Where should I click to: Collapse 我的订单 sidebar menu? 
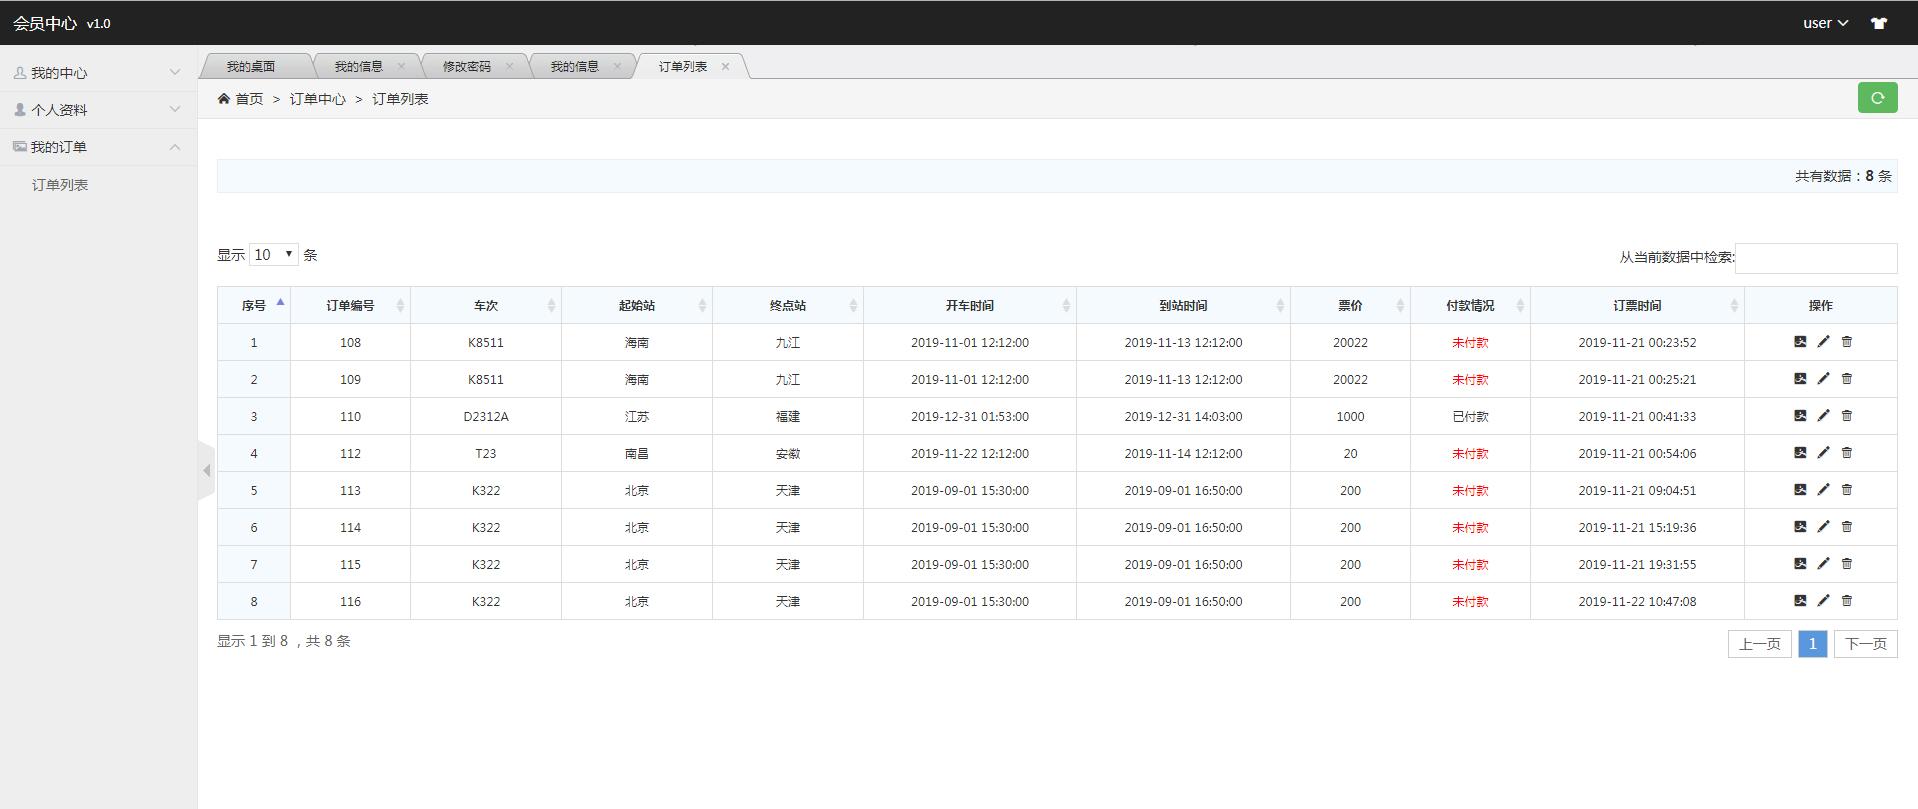coord(98,147)
